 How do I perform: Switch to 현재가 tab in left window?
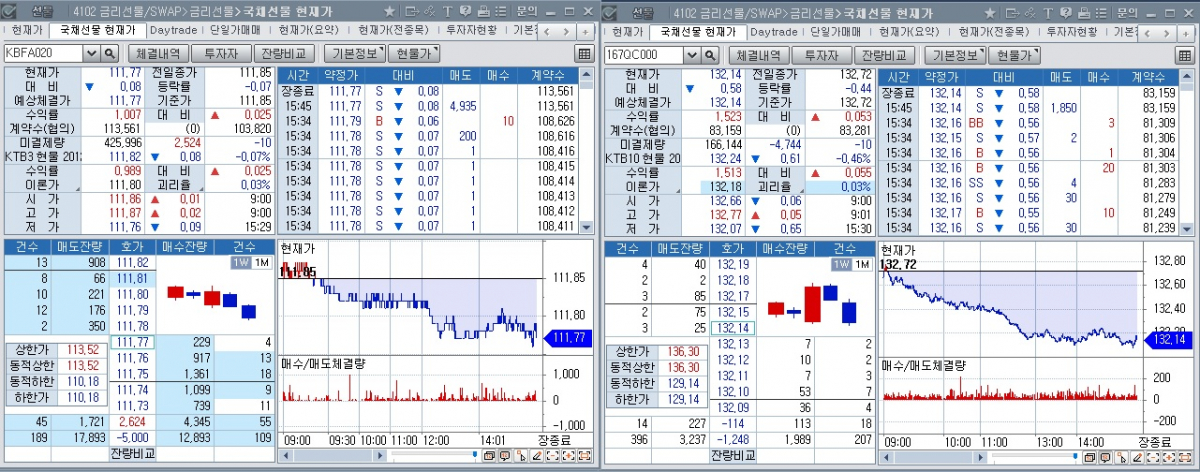(x=27, y=30)
